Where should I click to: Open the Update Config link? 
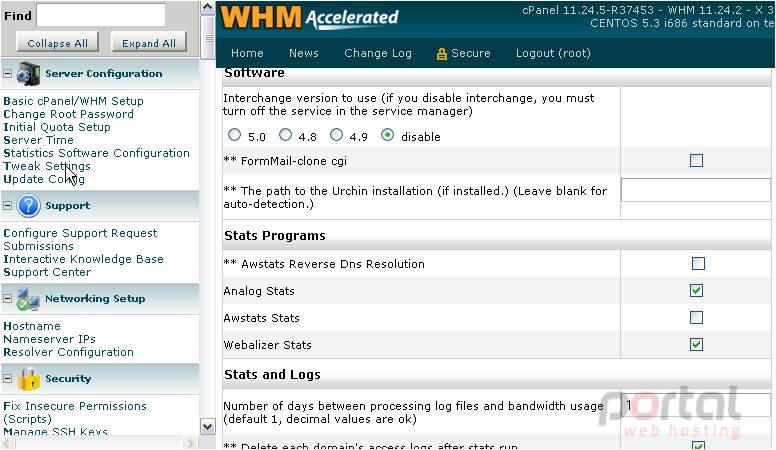click(x=44, y=179)
